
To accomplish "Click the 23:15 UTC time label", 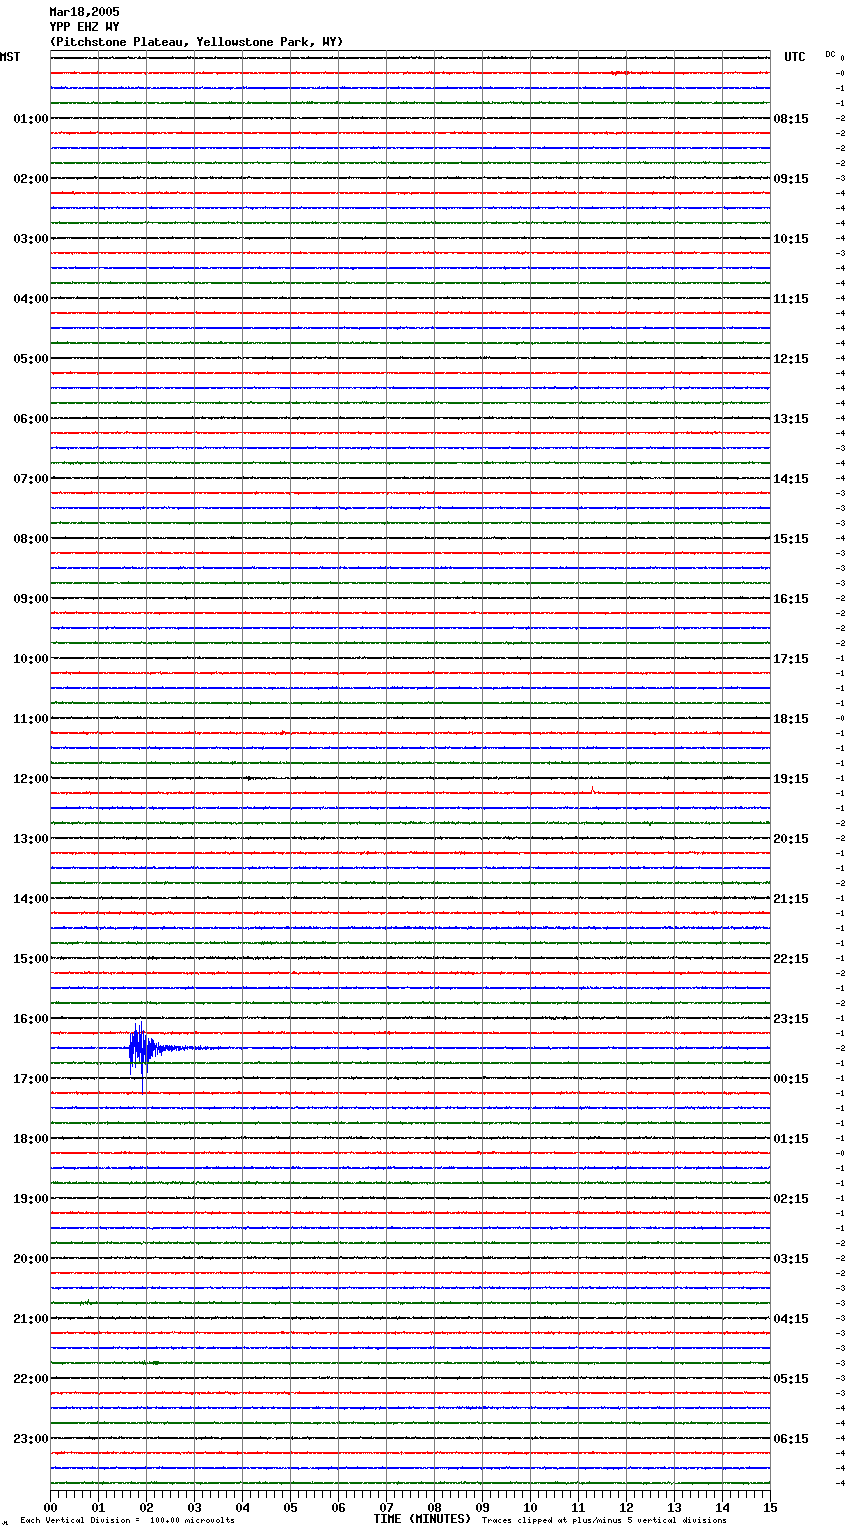I will click(x=791, y=1019).
